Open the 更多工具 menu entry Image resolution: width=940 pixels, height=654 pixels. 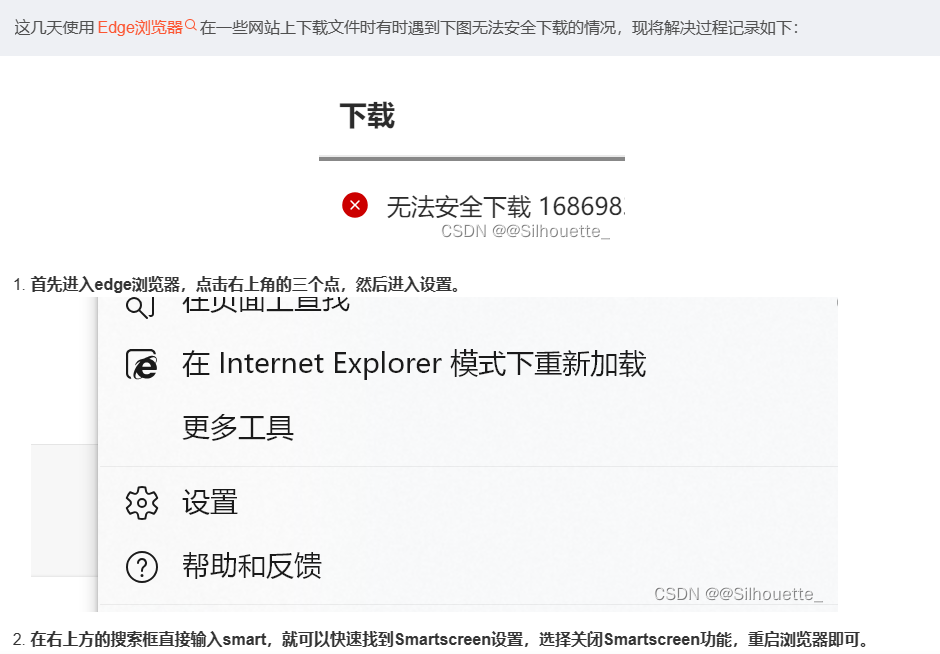[x=238, y=428]
